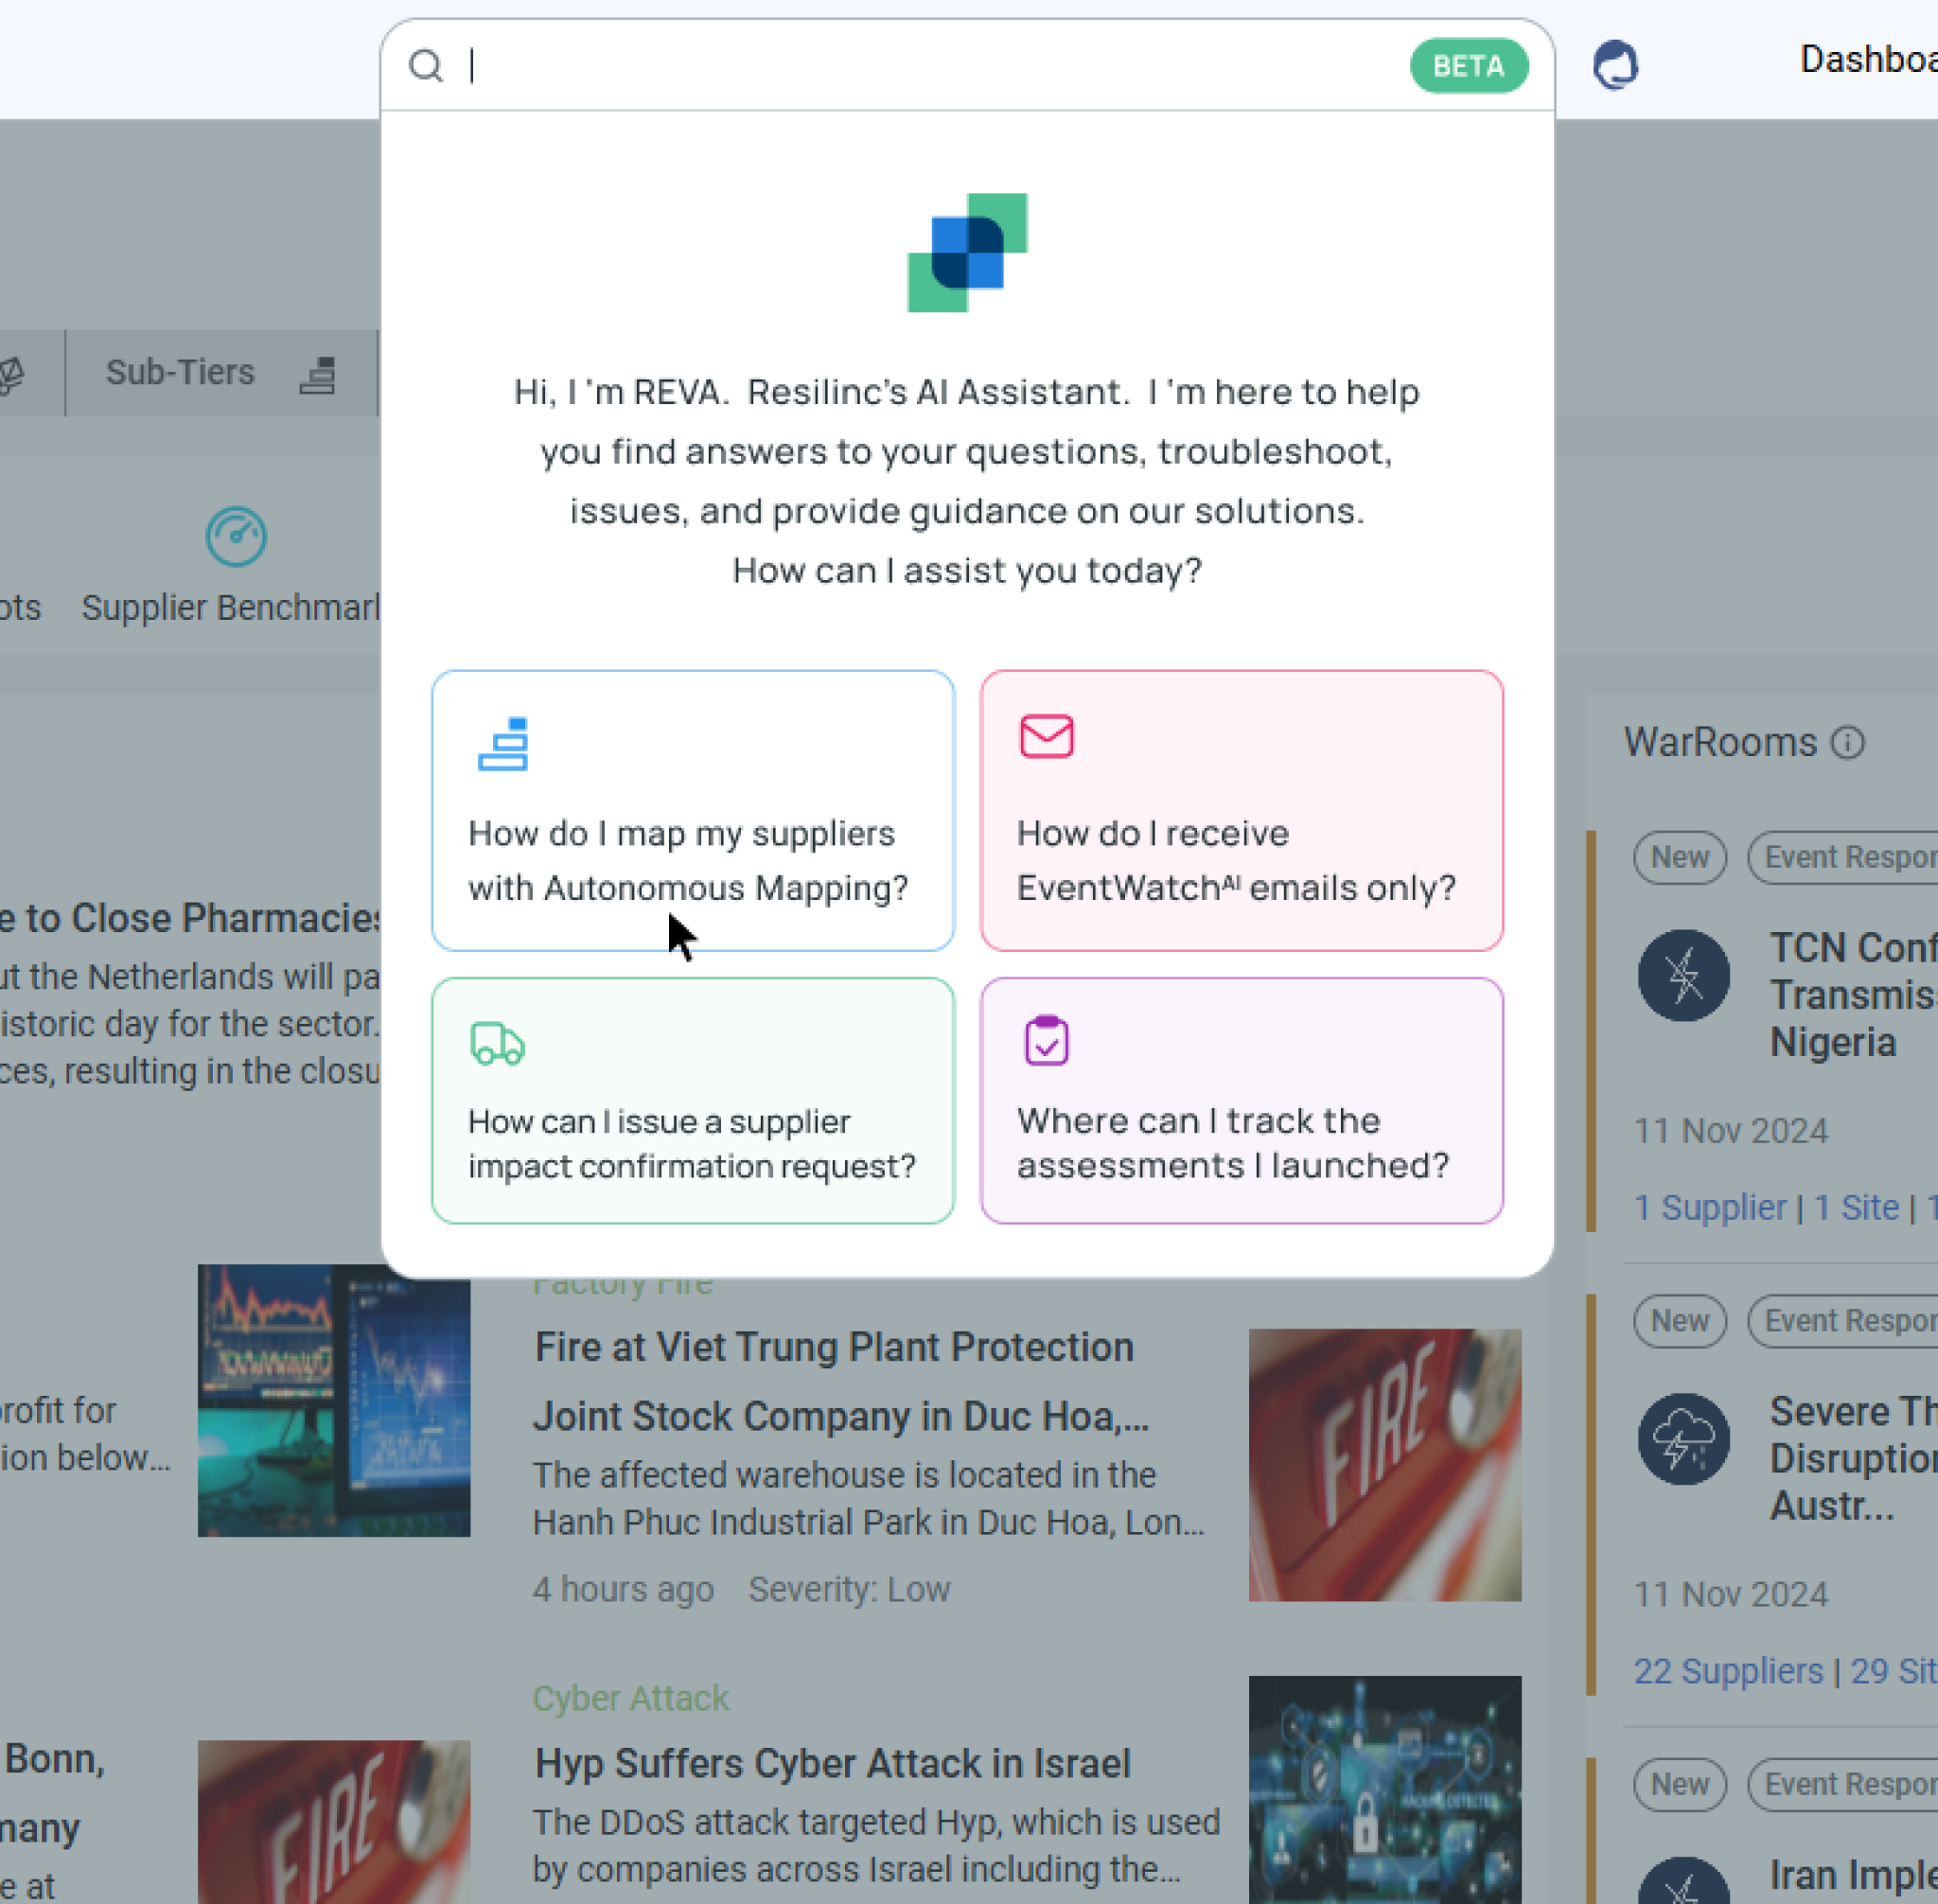Viewport: 1938px width, 1904px height.
Task: Click the Resilinc logo above the greeting
Action: point(966,252)
